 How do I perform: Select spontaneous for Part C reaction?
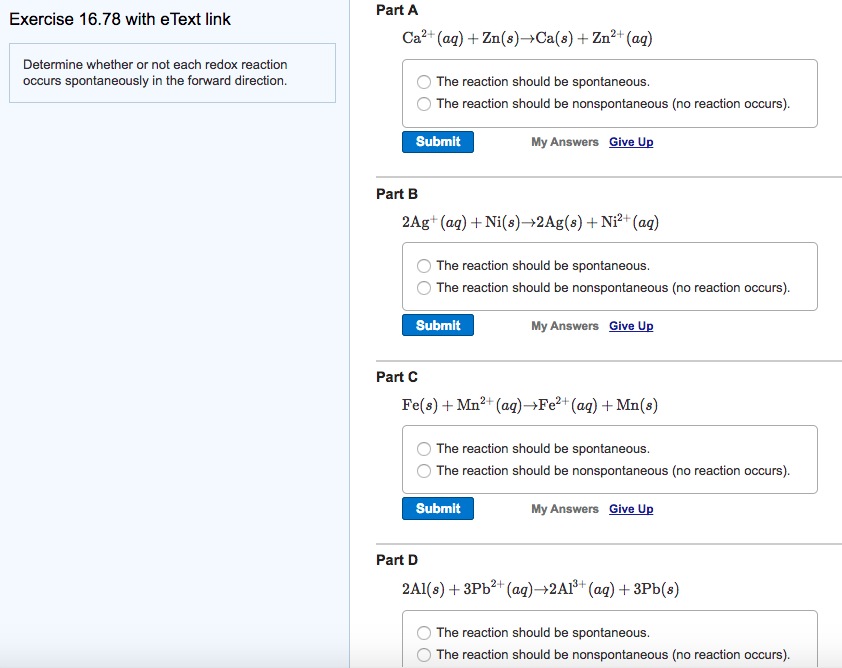pyautogui.click(x=423, y=449)
